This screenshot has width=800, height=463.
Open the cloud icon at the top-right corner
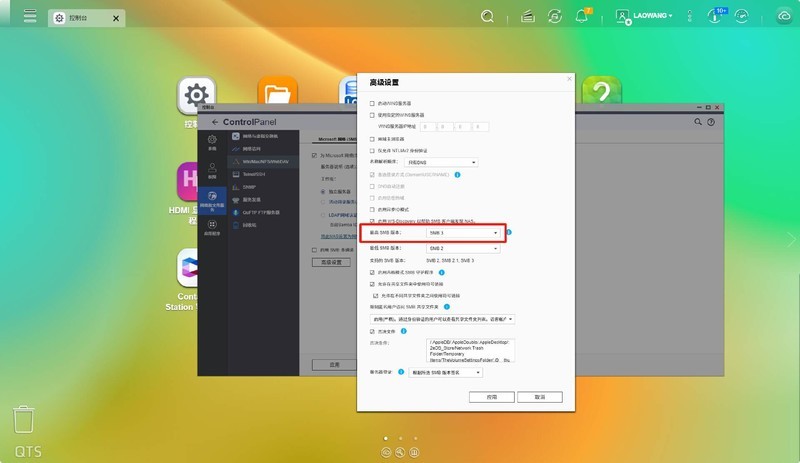coord(784,16)
